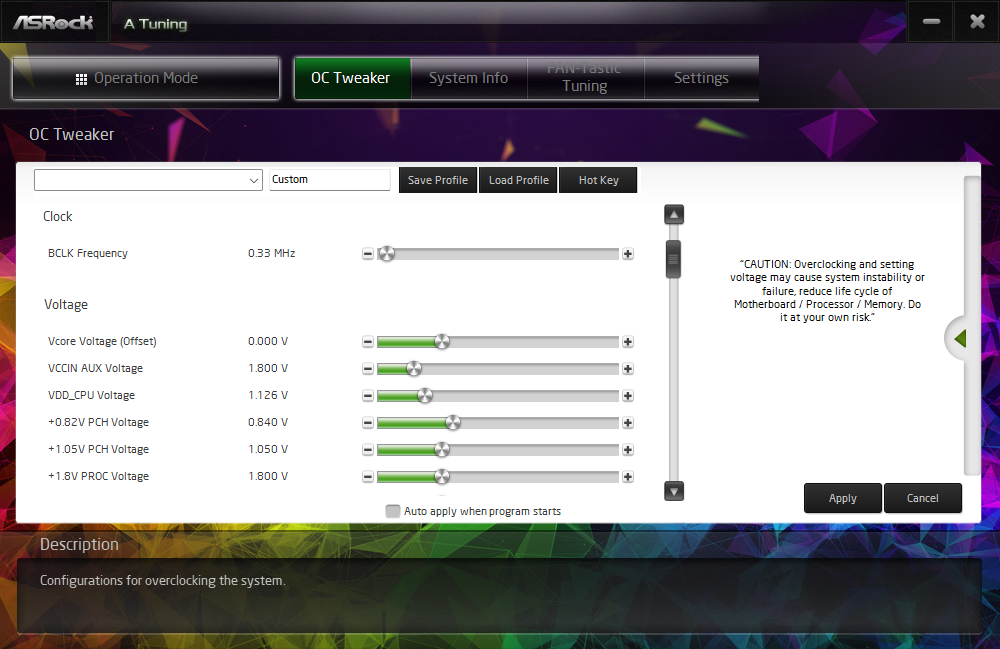Decrease +1.8V PROC Voltage with minus icon
1000x649 pixels.
pyautogui.click(x=368, y=477)
